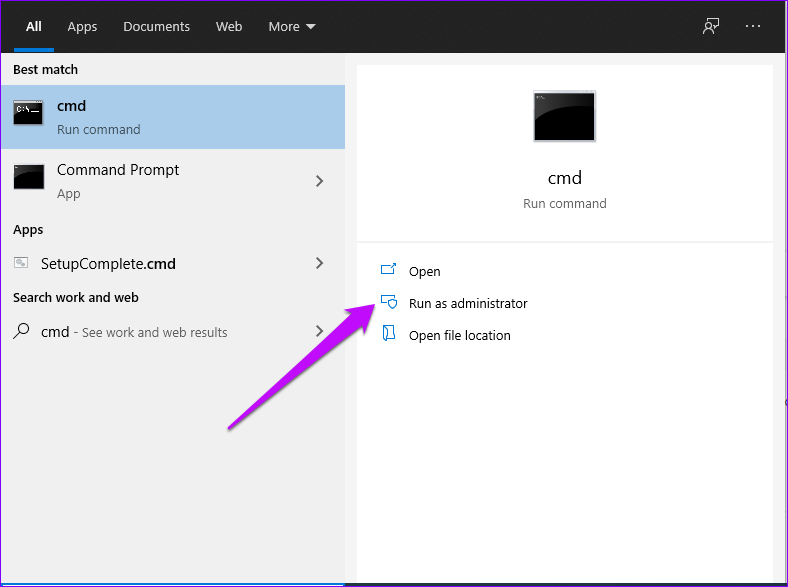Switch to the Web tab
The image size is (788, 587).
pos(229,27)
